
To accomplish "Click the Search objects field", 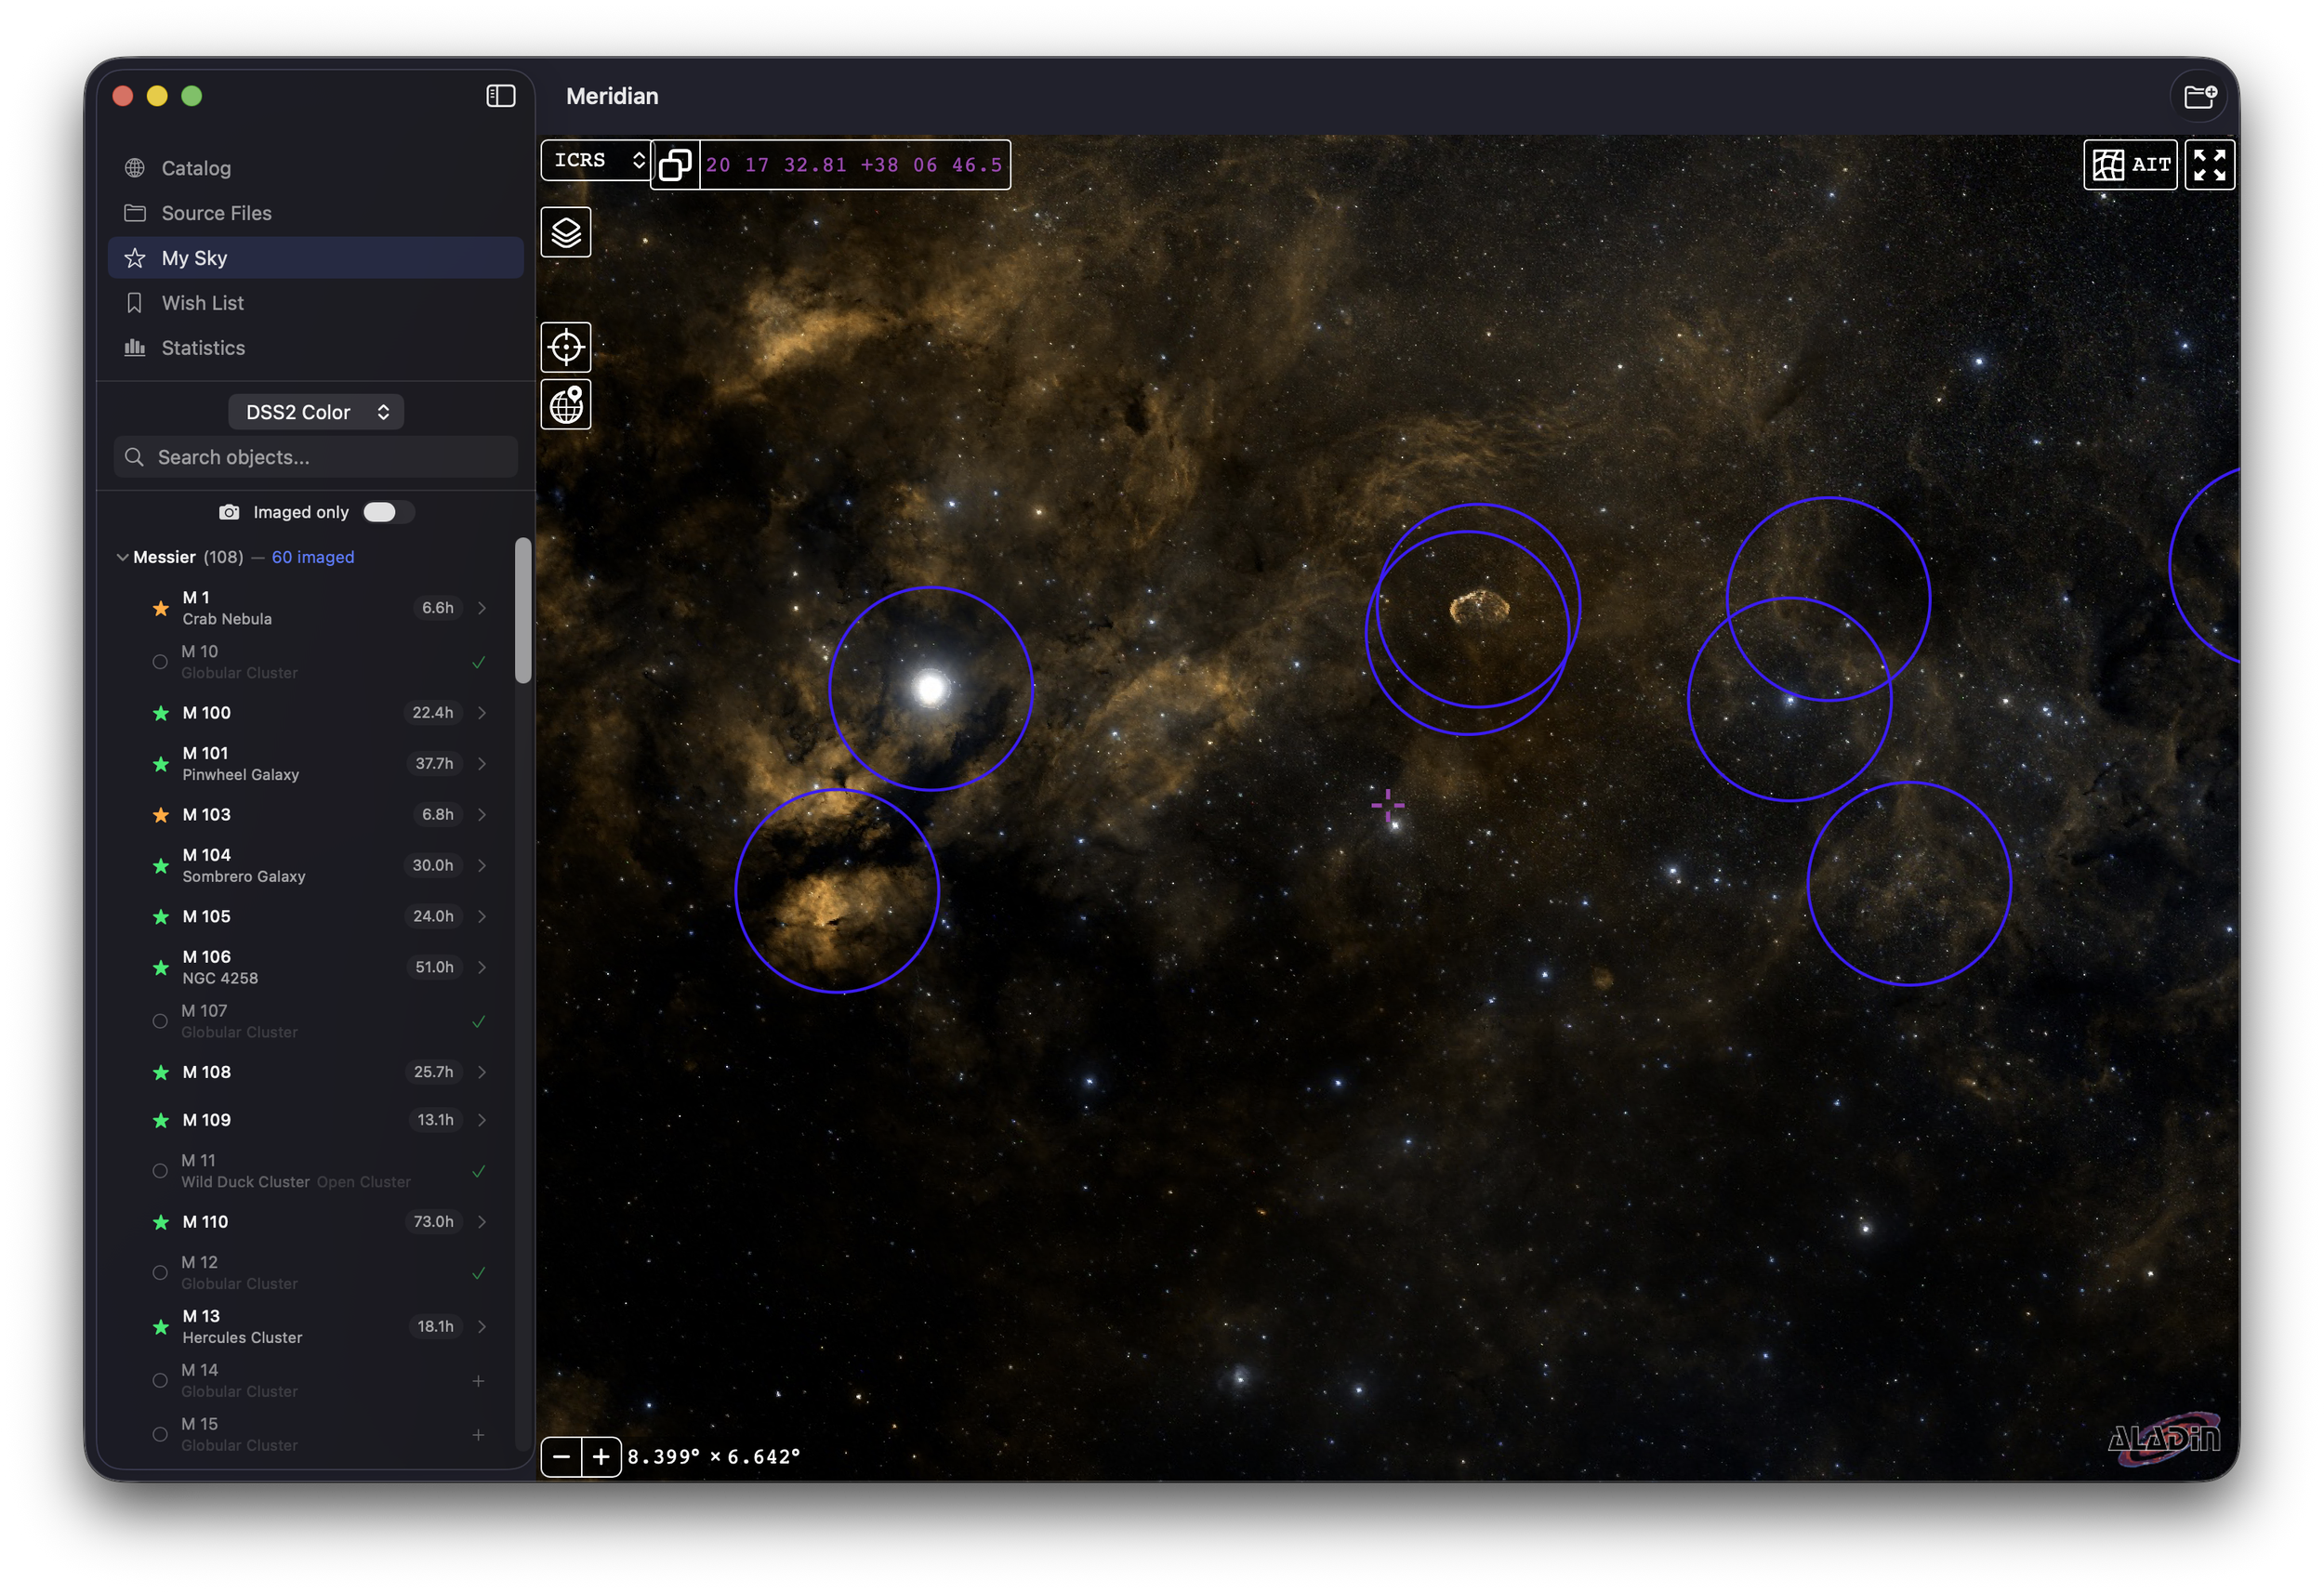I will click(315, 457).
